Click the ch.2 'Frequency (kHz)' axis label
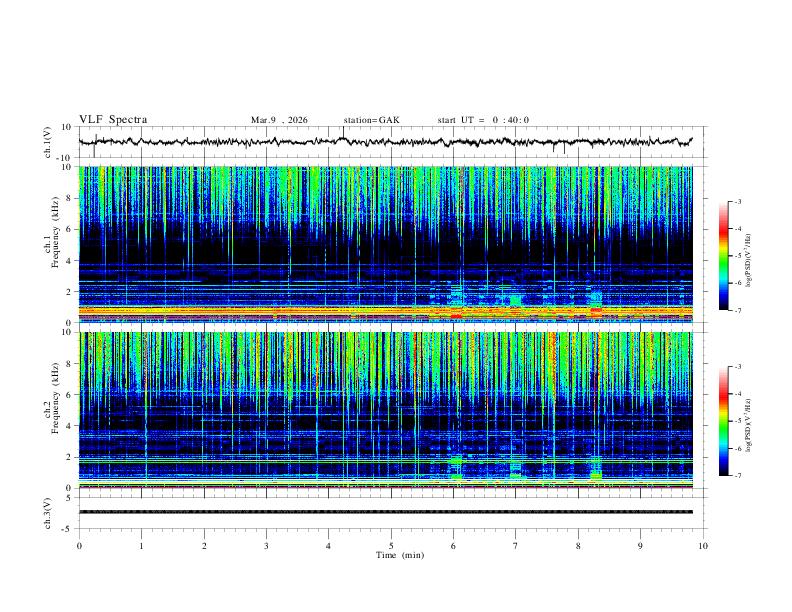Image resolution: width=792 pixels, height=612 pixels. coord(55,398)
